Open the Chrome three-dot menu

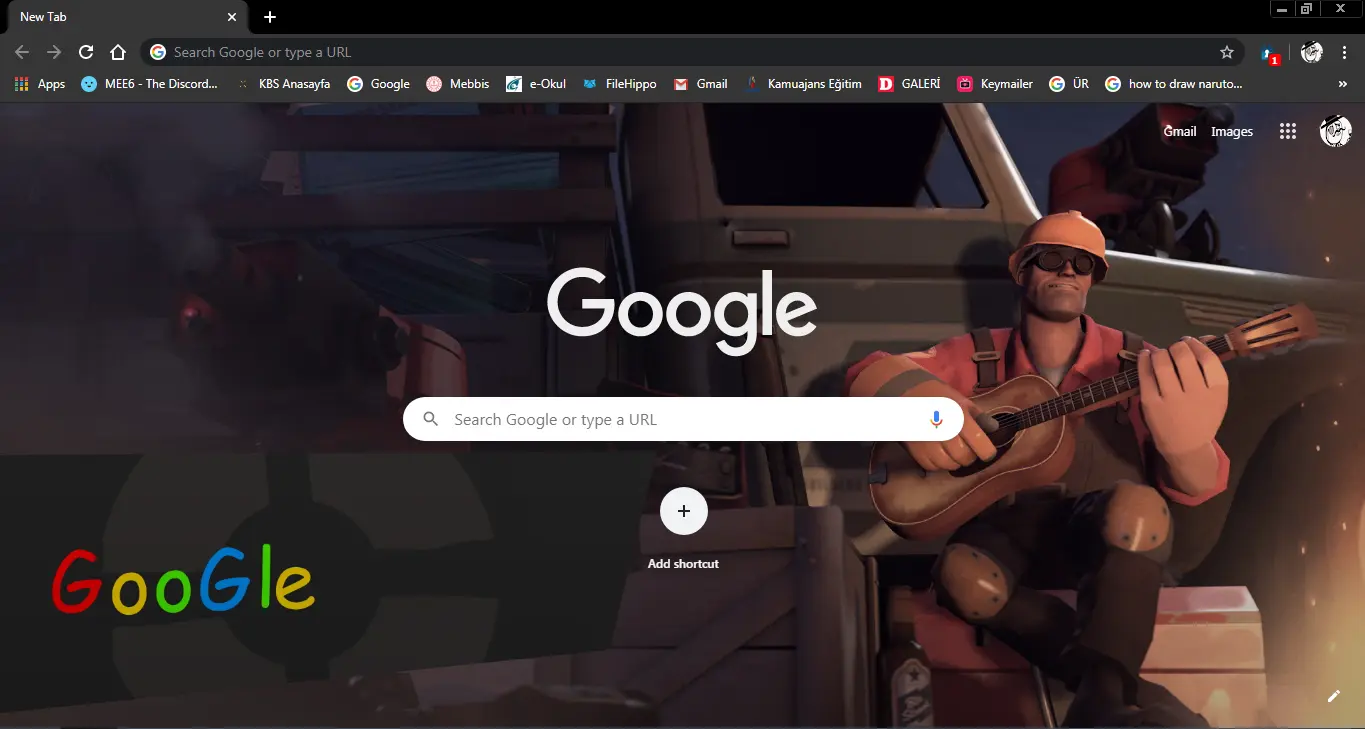pos(1344,52)
